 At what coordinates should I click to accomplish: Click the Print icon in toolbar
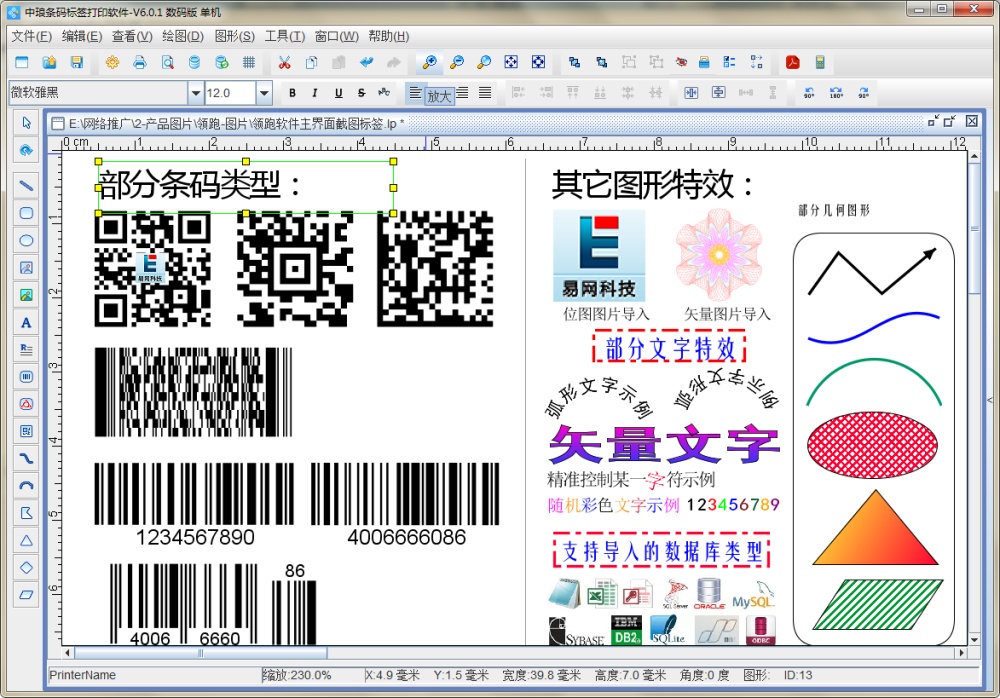[140, 62]
